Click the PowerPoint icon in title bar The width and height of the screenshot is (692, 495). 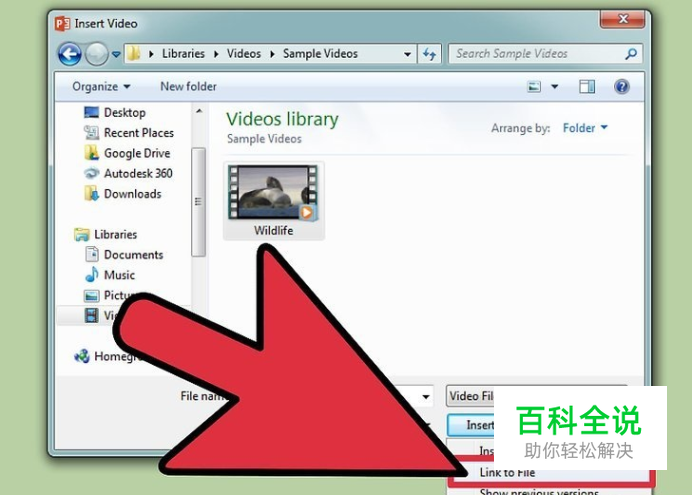(62, 23)
